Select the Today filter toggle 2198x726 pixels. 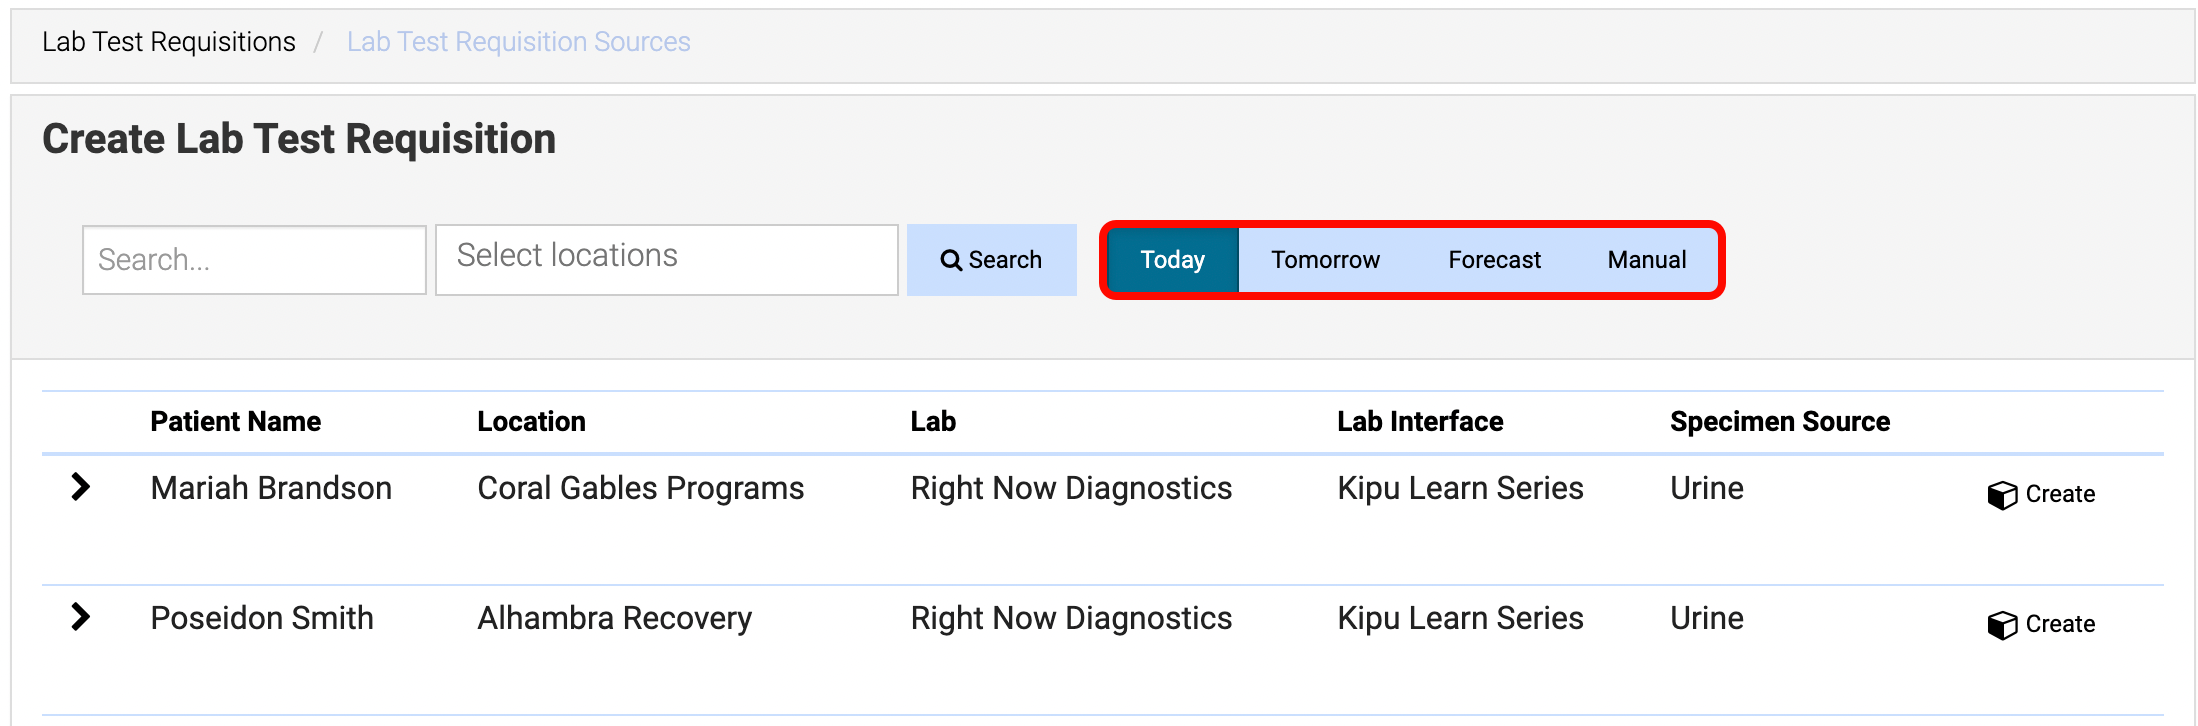coord(1173,260)
